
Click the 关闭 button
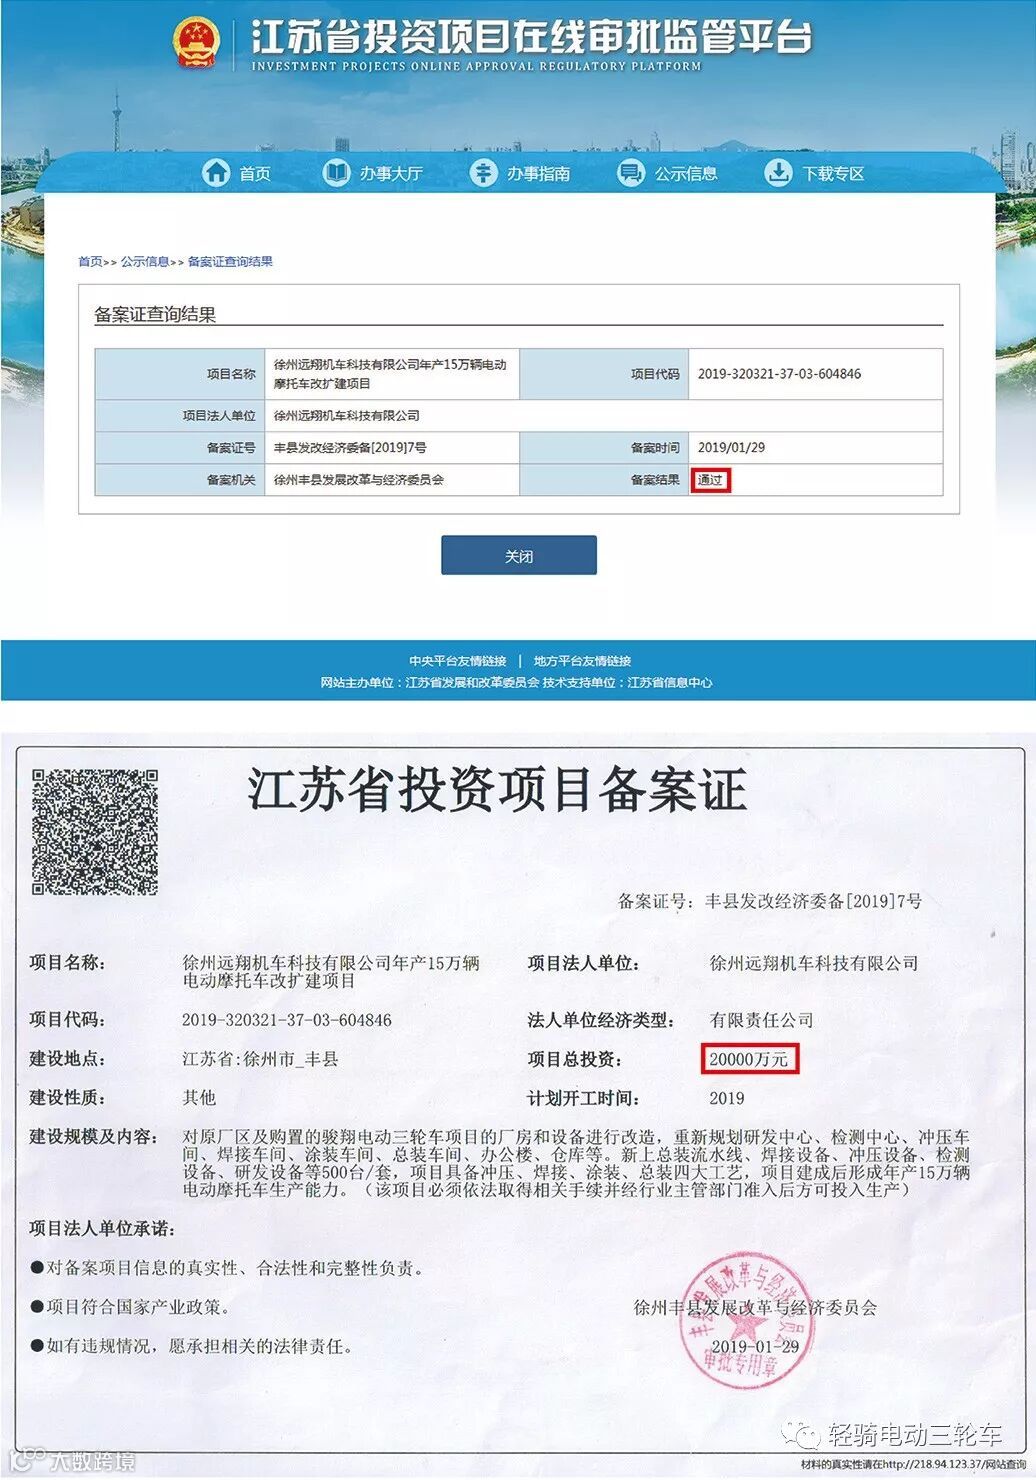519,555
